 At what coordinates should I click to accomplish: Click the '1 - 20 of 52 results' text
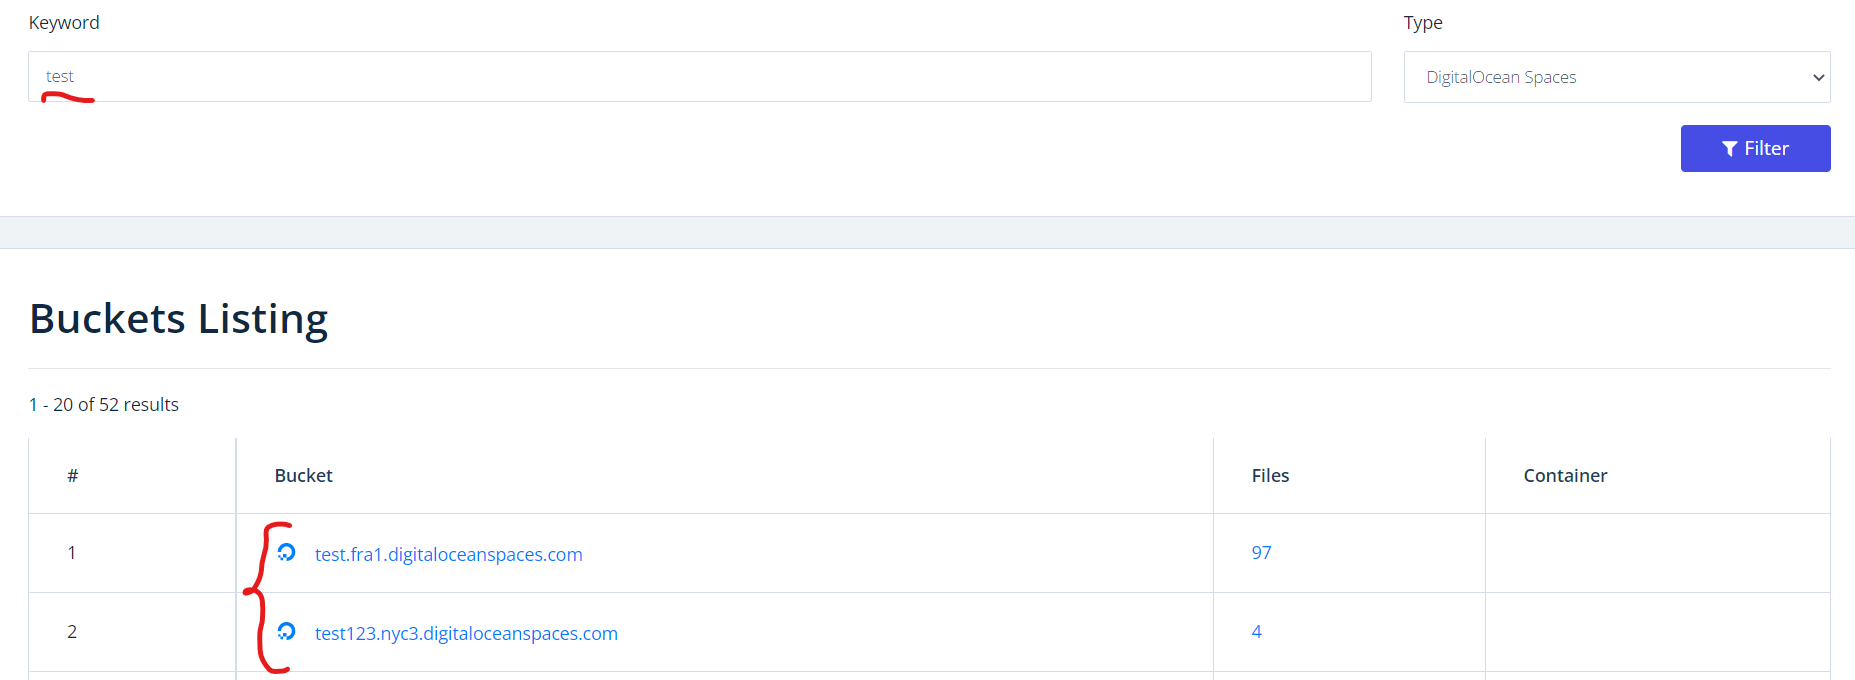(104, 405)
